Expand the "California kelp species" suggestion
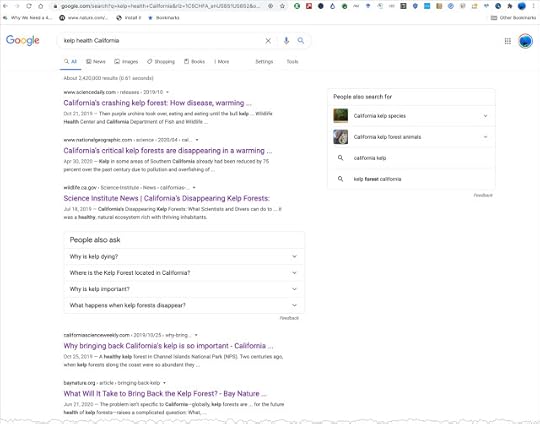Image resolution: width=540 pixels, height=424 pixels. (411, 116)
